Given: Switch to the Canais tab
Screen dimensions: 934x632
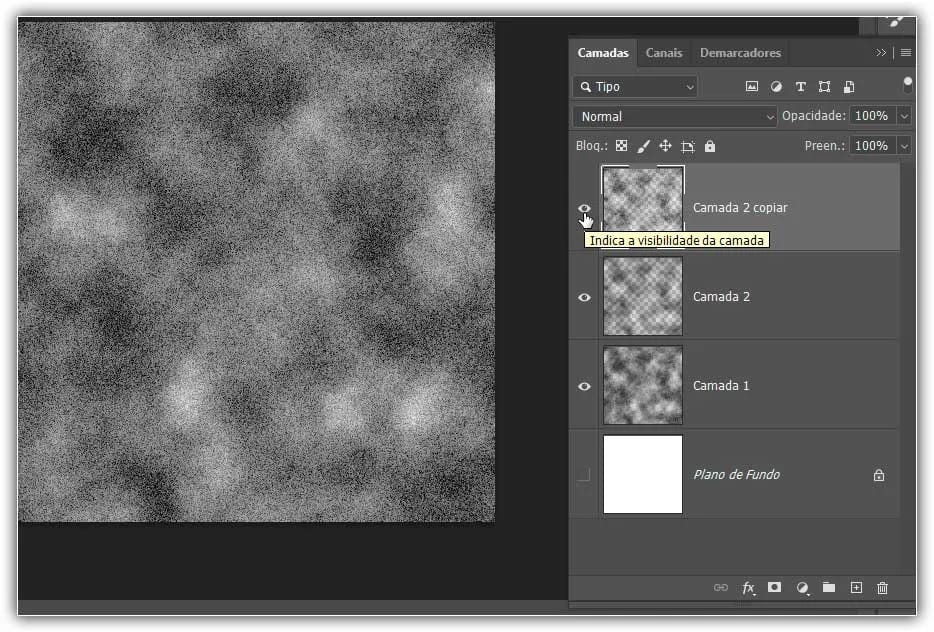Looking at the screenshot, I should (x=664, y=53).
